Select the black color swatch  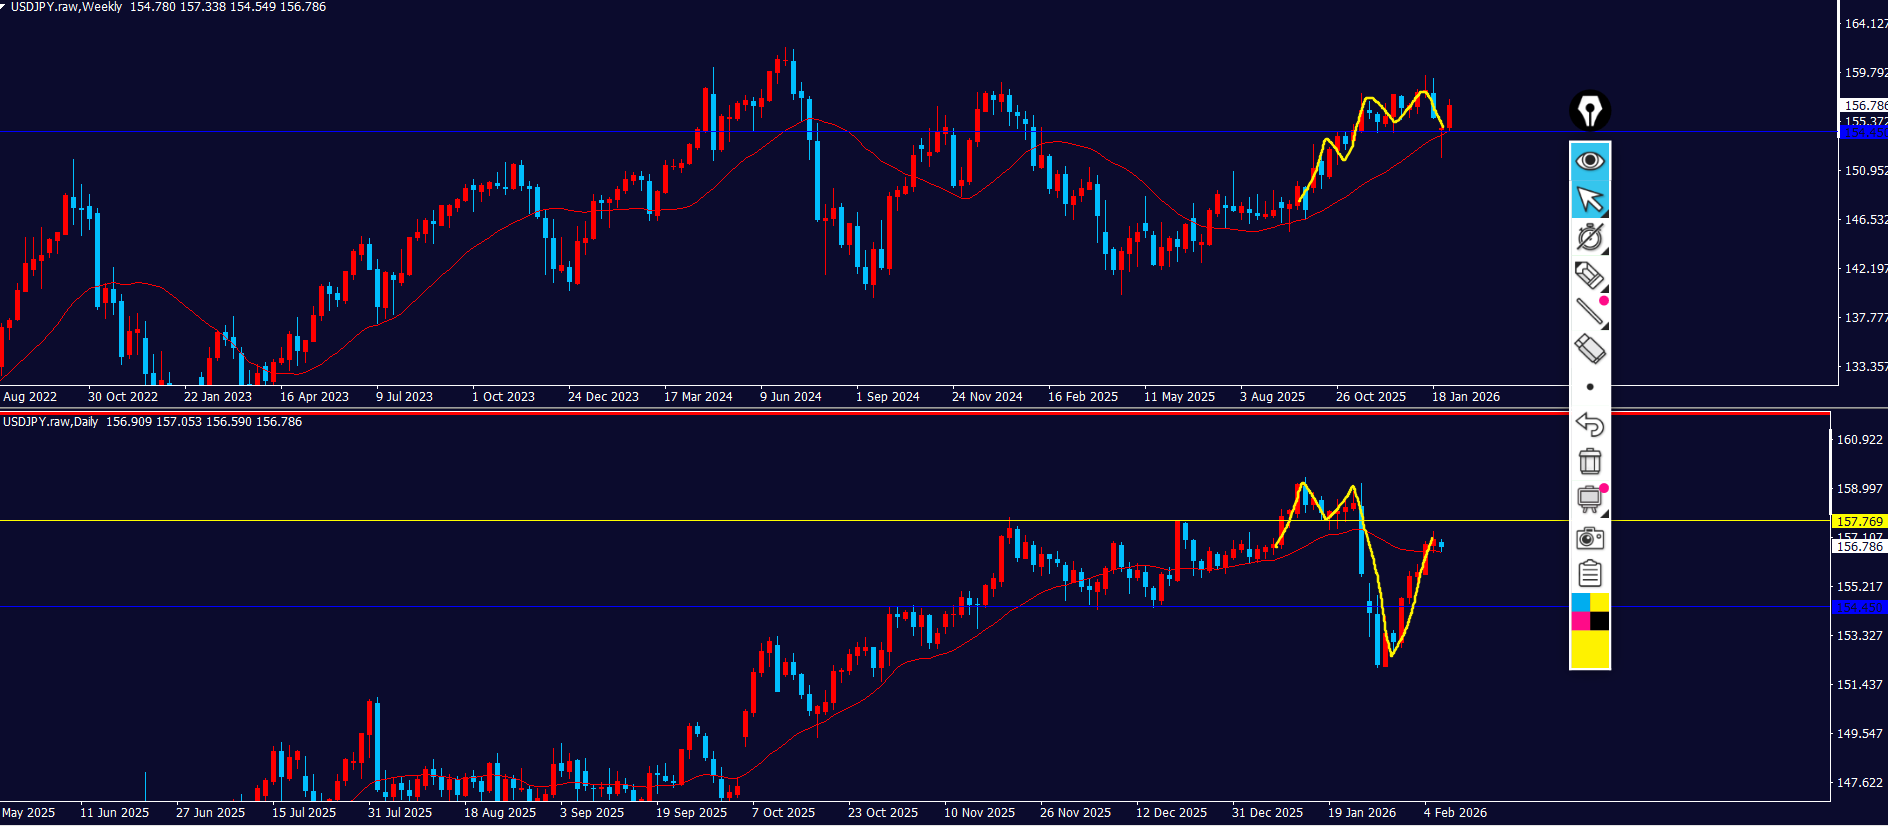coord(1599,621)
